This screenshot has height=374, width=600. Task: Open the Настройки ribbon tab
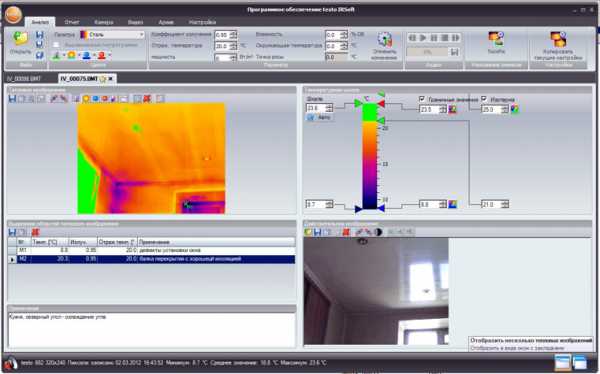(x=202, y=22)
